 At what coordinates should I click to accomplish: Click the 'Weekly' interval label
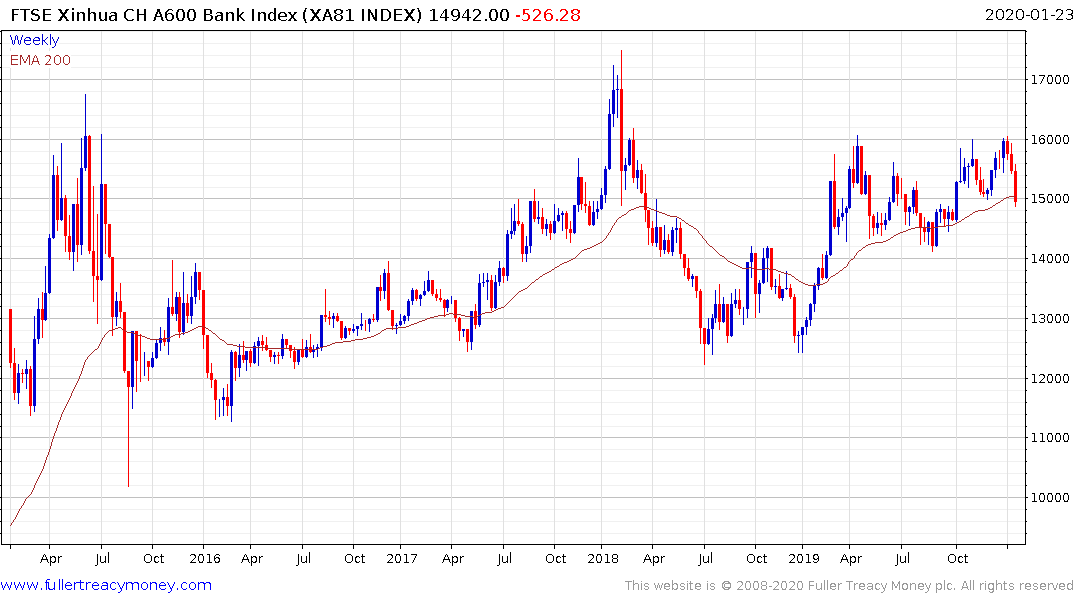click(x=34, y=40)
